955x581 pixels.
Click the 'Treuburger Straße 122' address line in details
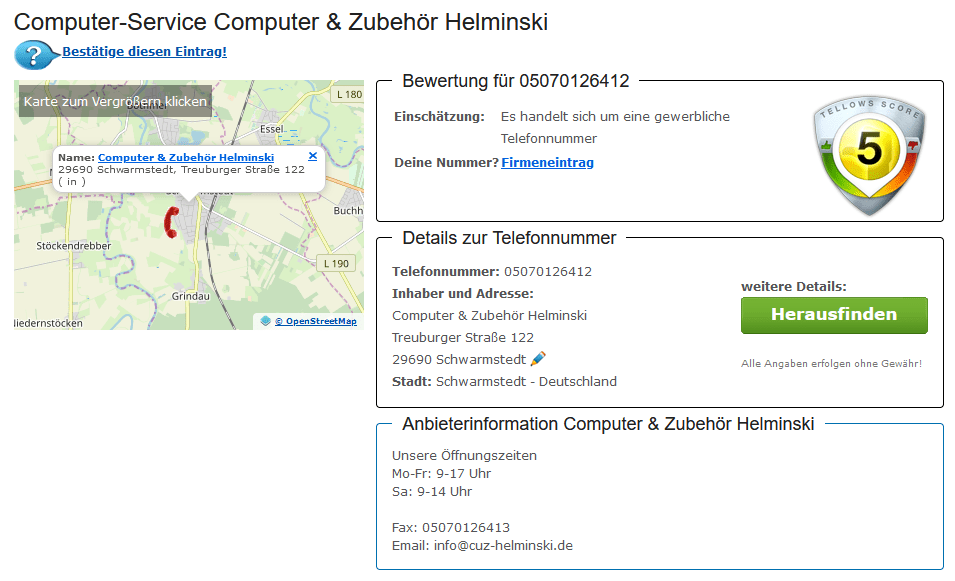pos(463,337)
